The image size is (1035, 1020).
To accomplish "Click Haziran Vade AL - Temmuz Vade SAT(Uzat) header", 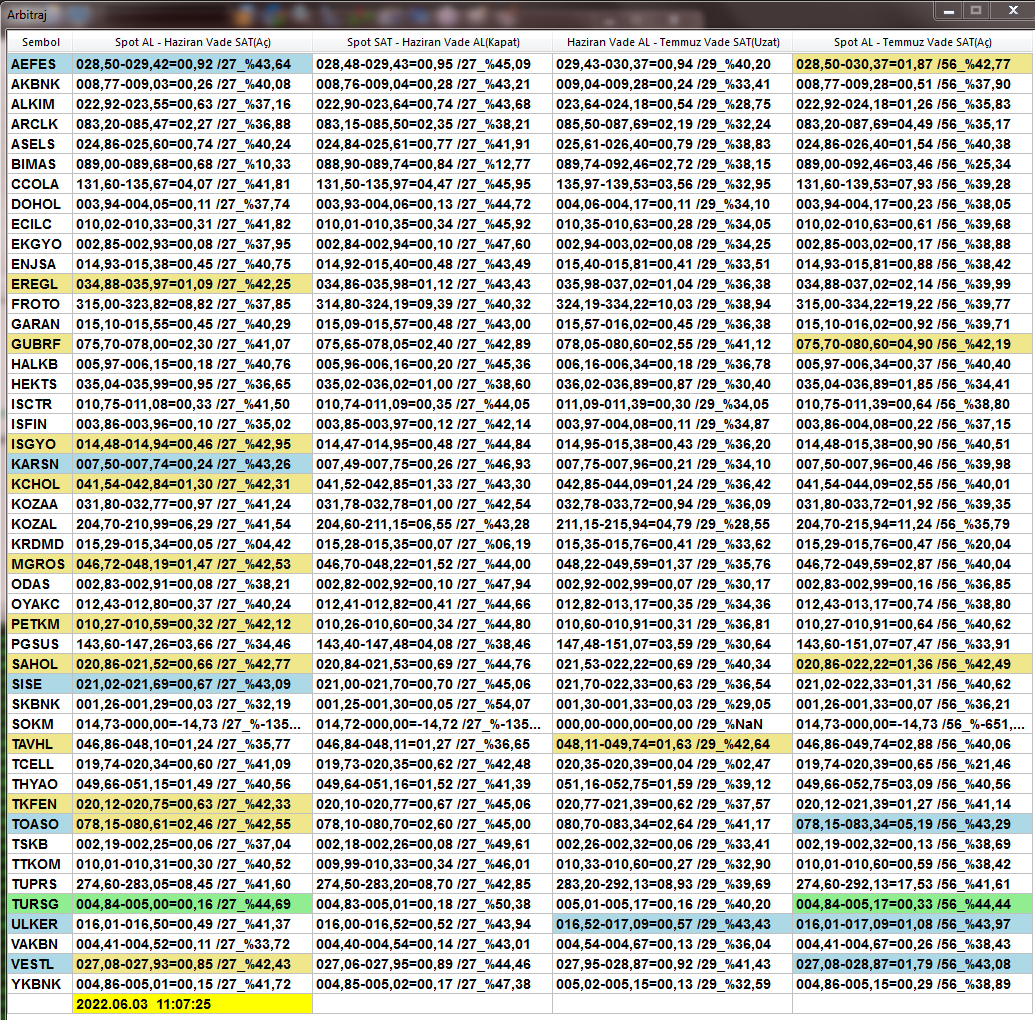I will point(673,42).
